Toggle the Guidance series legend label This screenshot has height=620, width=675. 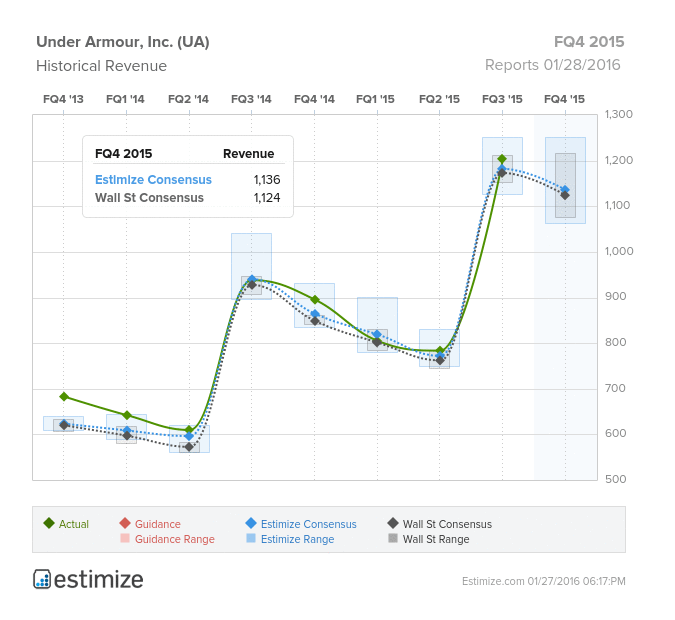pos(158,524)
